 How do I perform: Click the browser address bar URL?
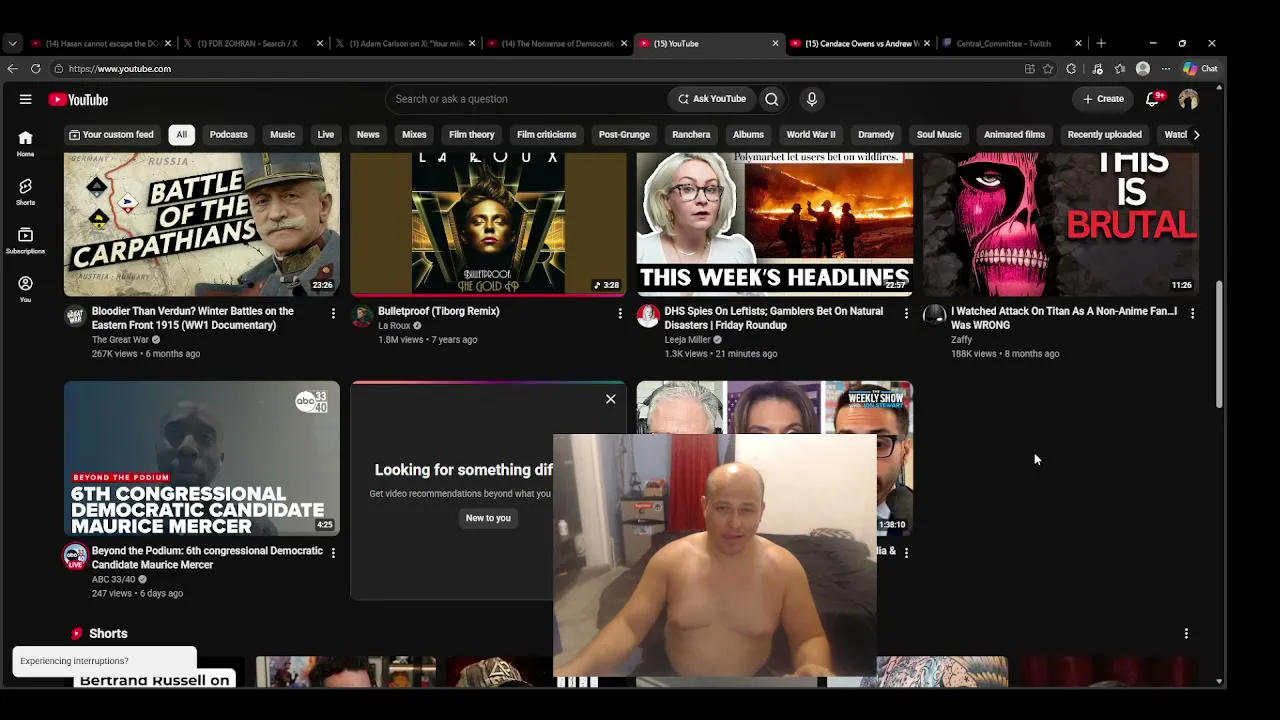click(x=120, y=69)
